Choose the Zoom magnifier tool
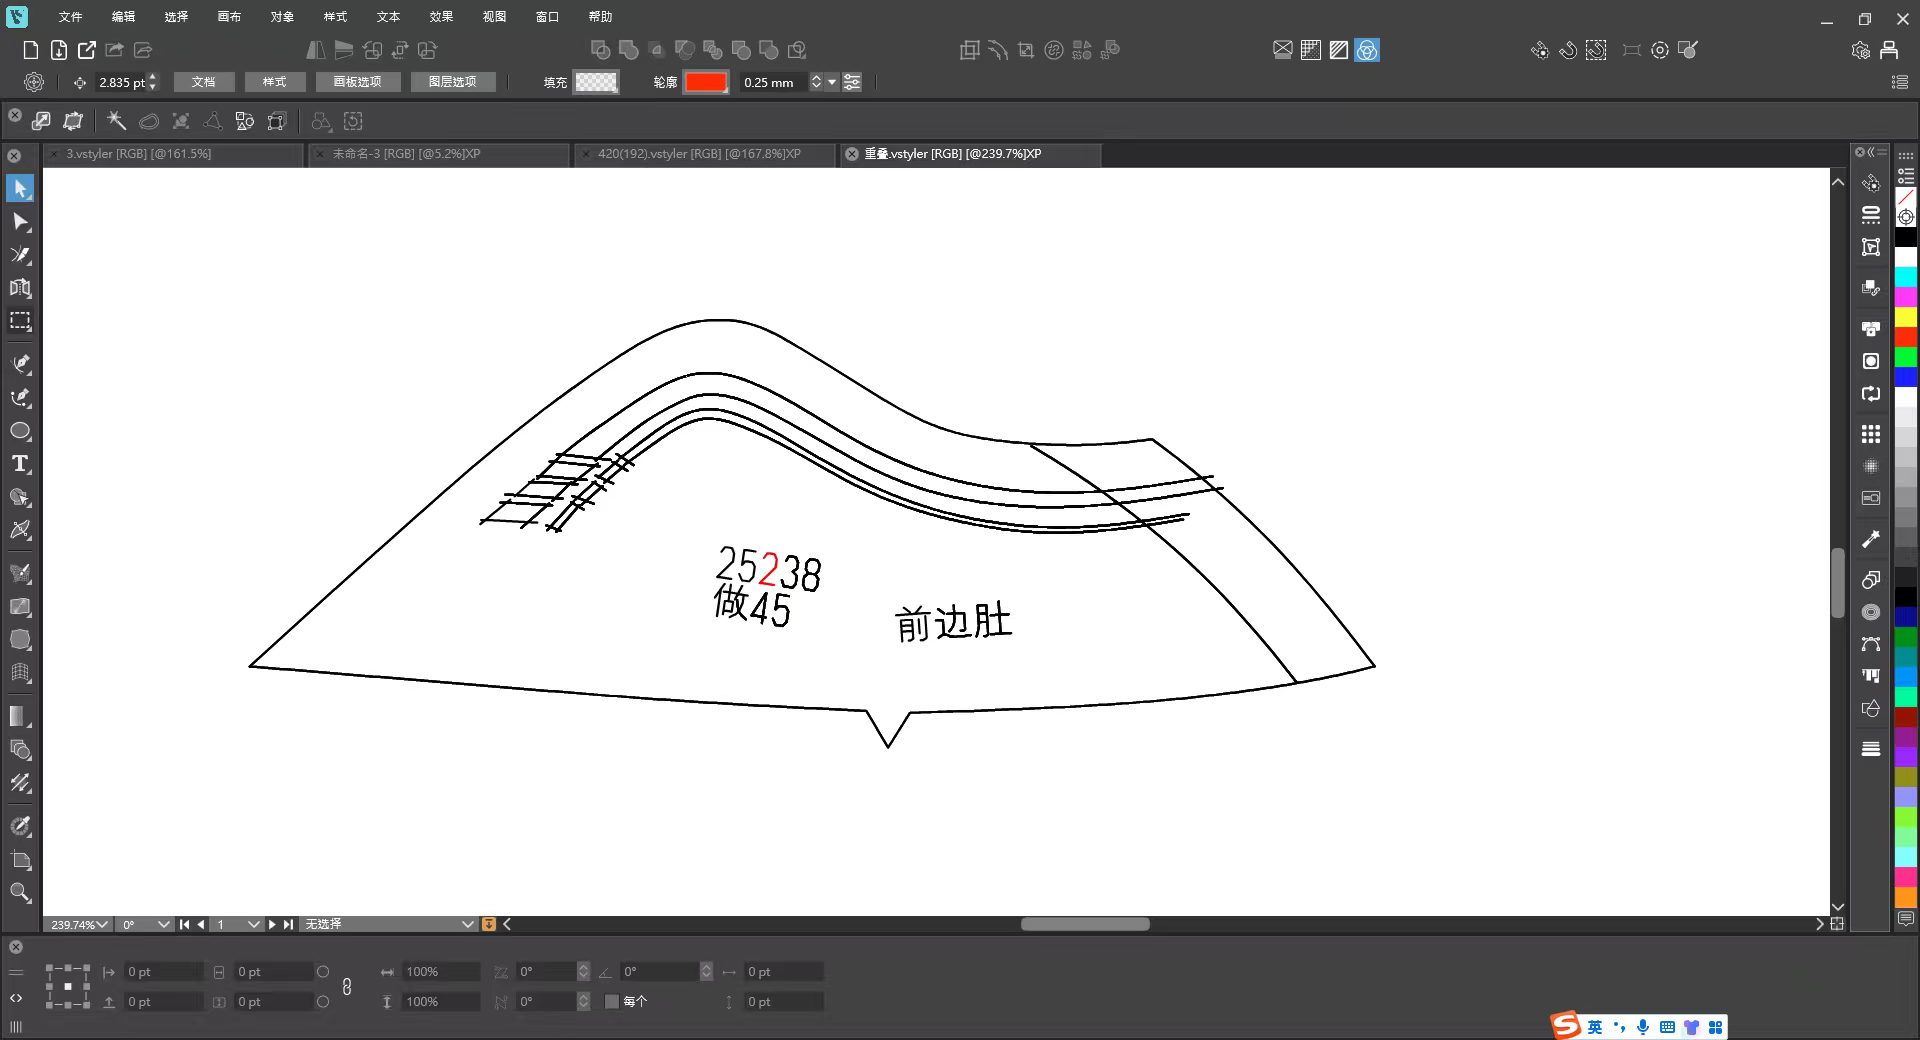This screenshot has height=1040, width=1920. click(x=20, y=893)
